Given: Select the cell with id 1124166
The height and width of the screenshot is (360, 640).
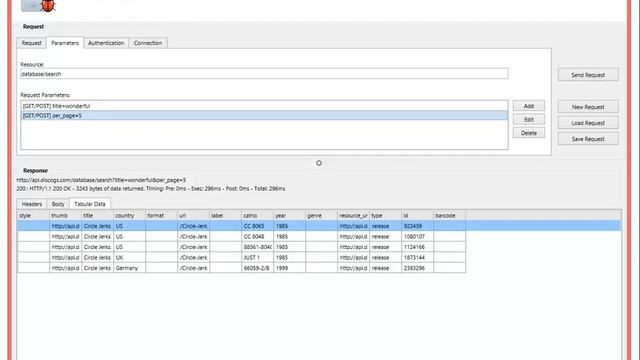Looking at the screenshot, I should (x=417, y=247).
